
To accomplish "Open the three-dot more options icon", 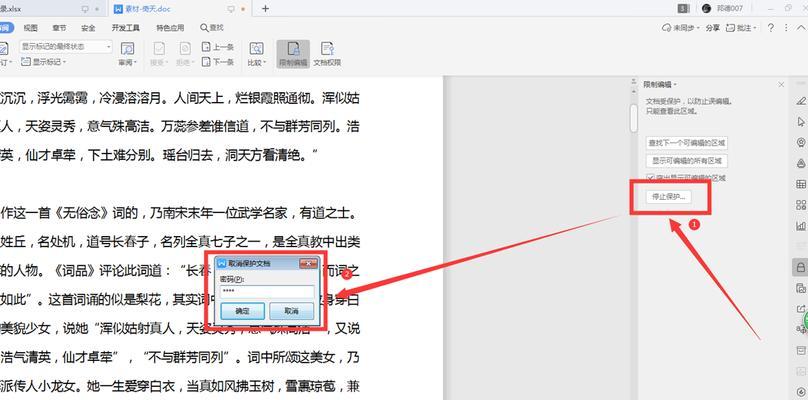I will [x=786, y=28].
